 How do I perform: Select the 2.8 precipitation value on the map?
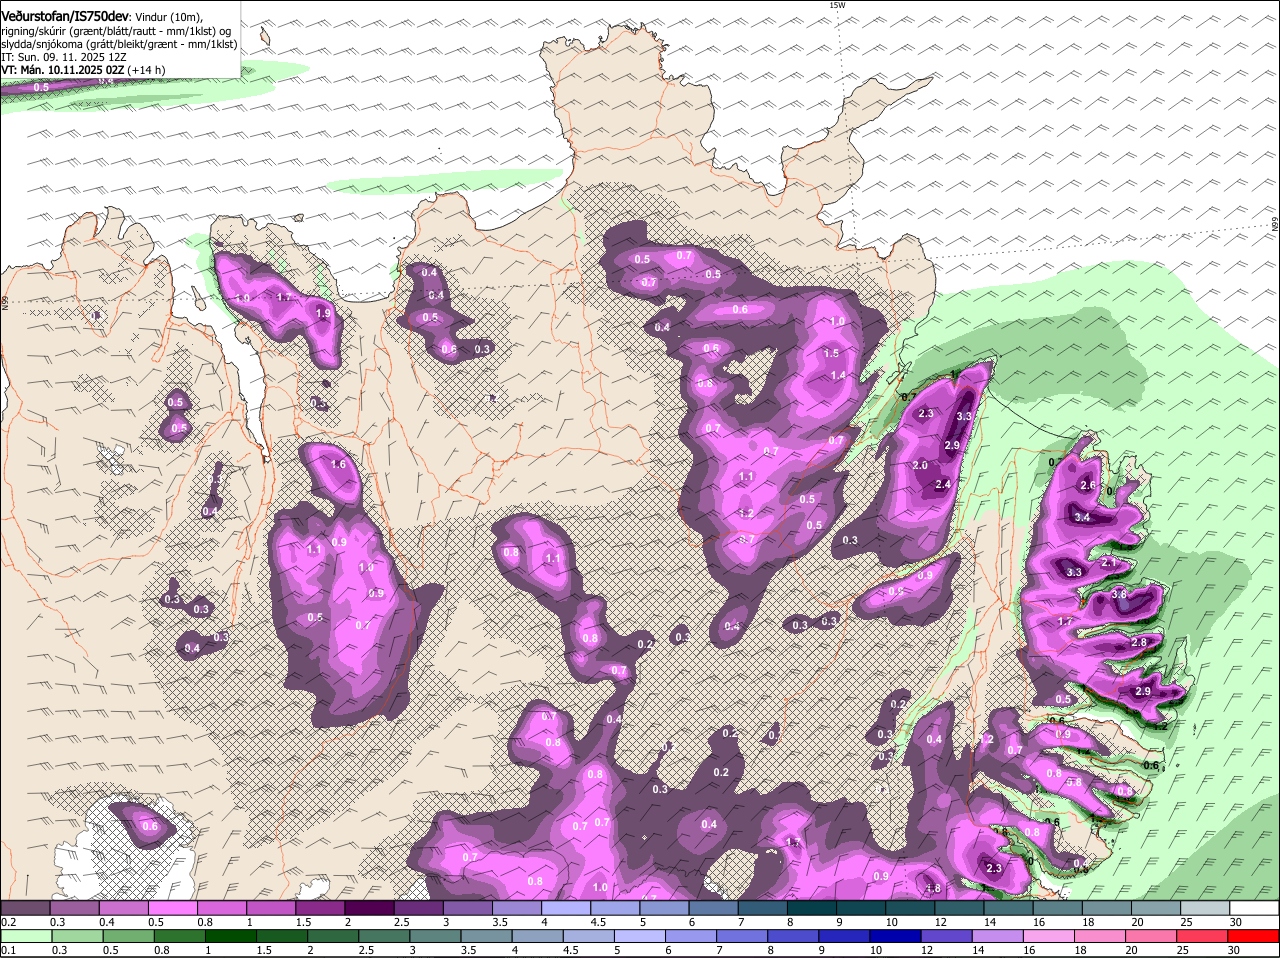(1138, 642)
